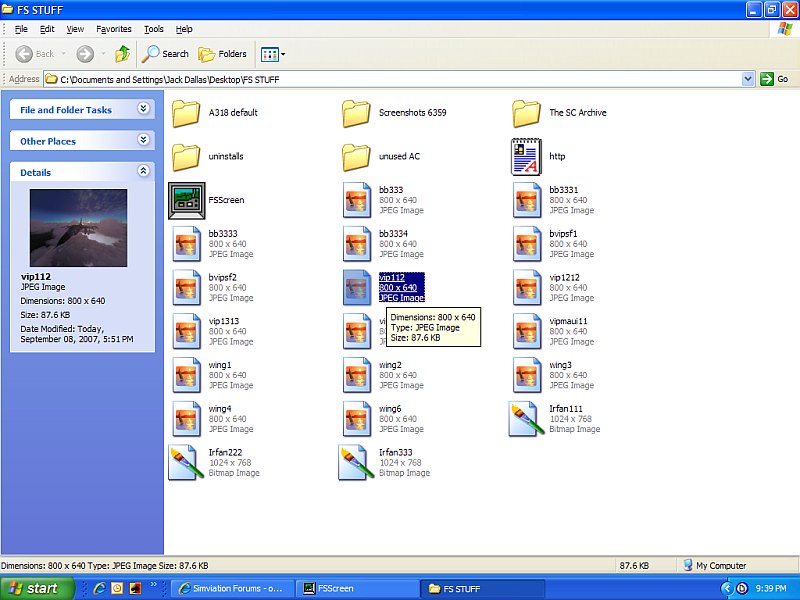Click the Windows Start button

(37, 588)
